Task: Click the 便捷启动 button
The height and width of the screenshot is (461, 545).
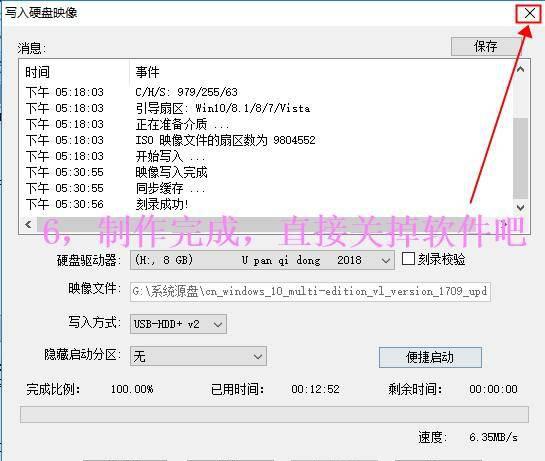Action: [430, 357]
